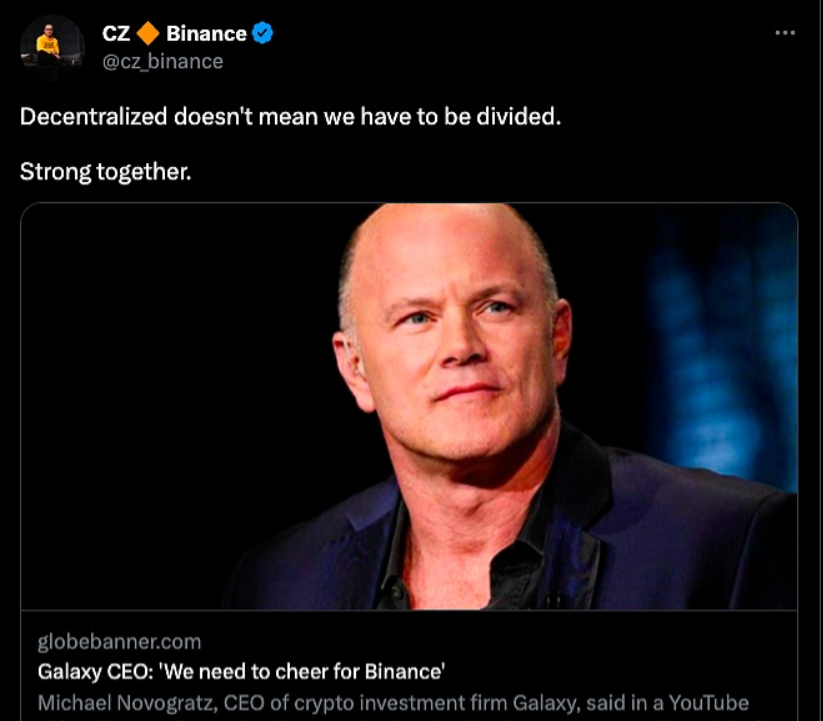The width and height of the screenshot is (823, 721).
Task: Tap the verification badge beside 'Binance'
Action: [261, 32]
